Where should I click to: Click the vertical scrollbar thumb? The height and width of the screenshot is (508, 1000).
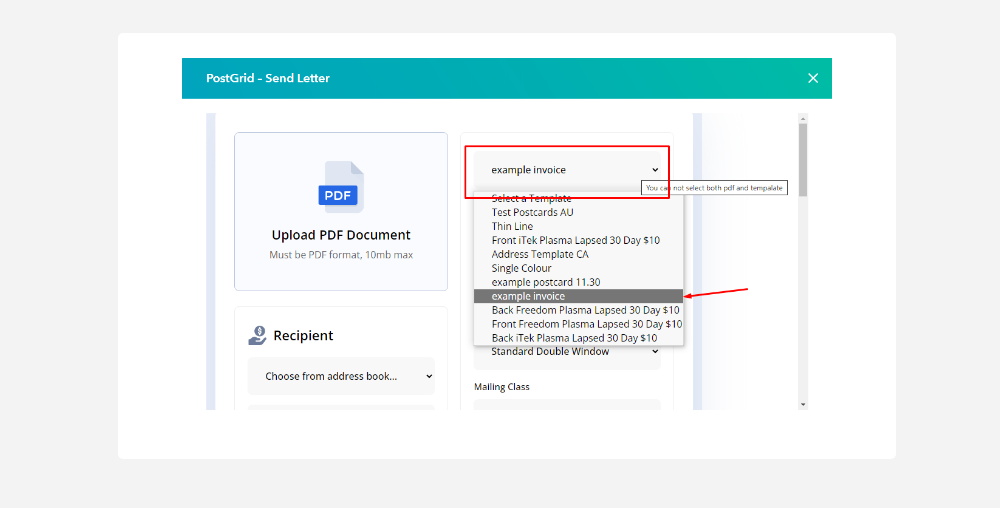point(802,160)
